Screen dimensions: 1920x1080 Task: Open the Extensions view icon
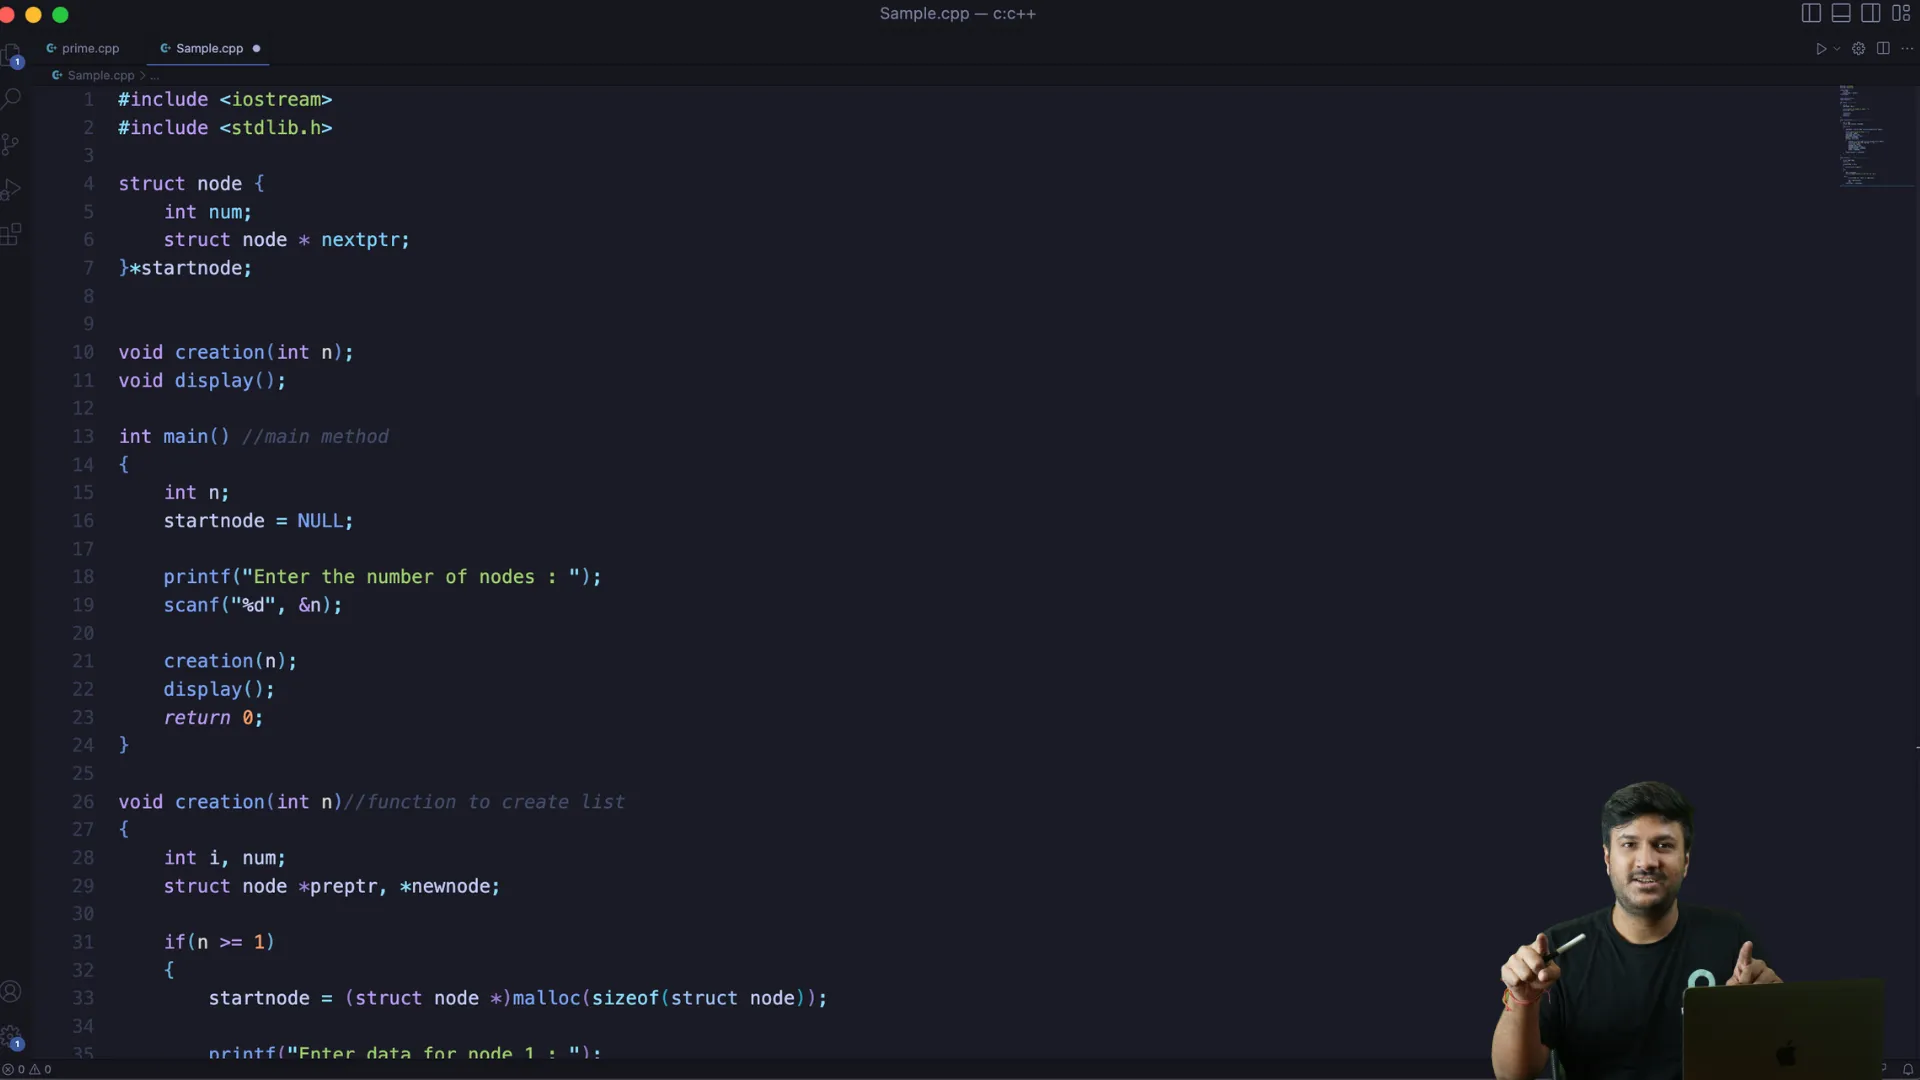[x=11, y=235]
